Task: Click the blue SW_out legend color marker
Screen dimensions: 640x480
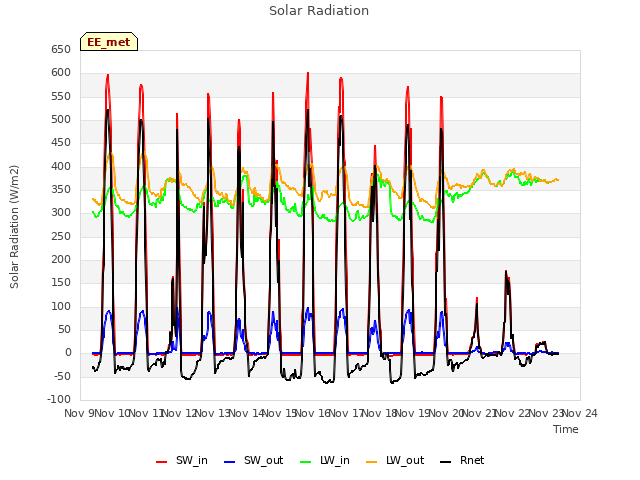Action: 230,462
